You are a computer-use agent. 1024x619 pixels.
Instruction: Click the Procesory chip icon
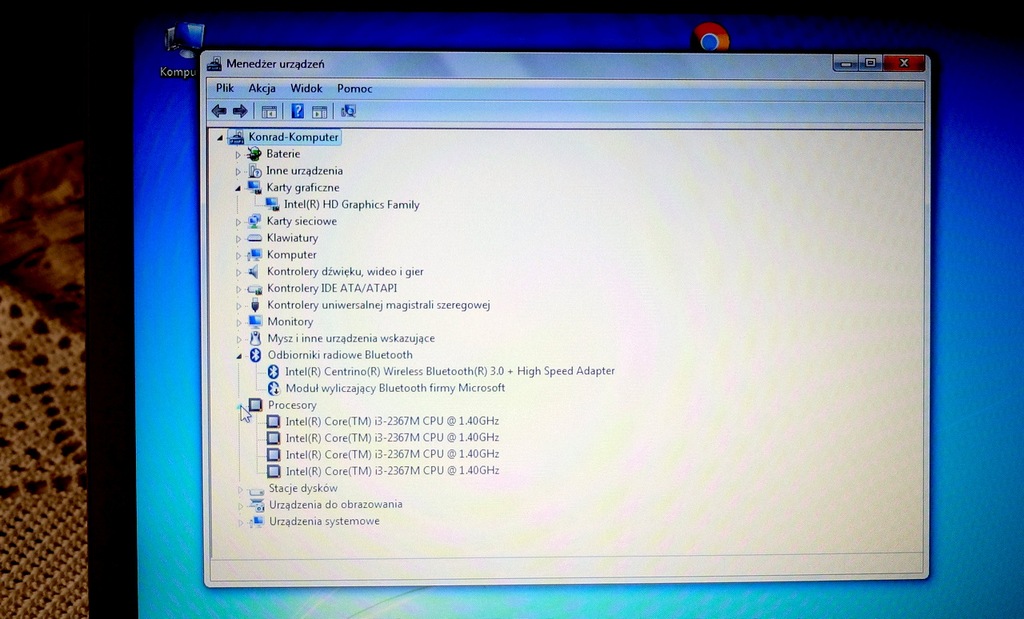pyautogui.click(x=255, y=405)
